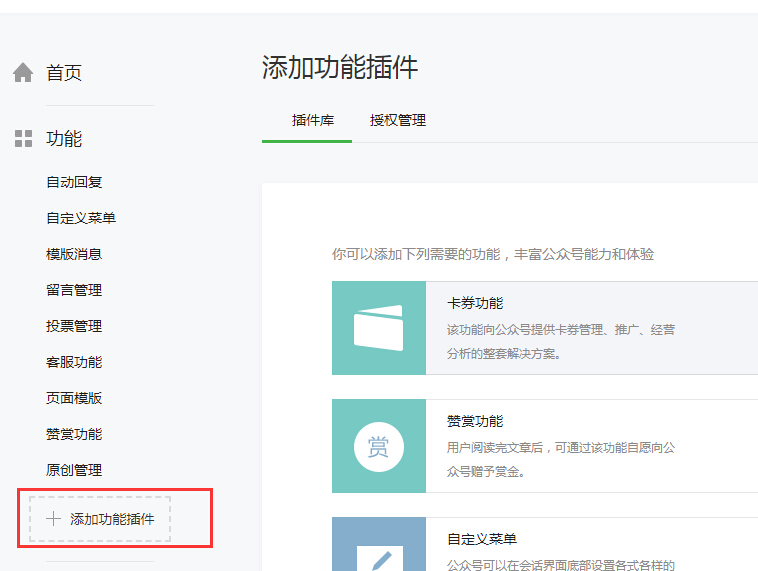Open the 赞赏功能 plugin card title
This screenshot has width=758, height=571.
(475, 422)
